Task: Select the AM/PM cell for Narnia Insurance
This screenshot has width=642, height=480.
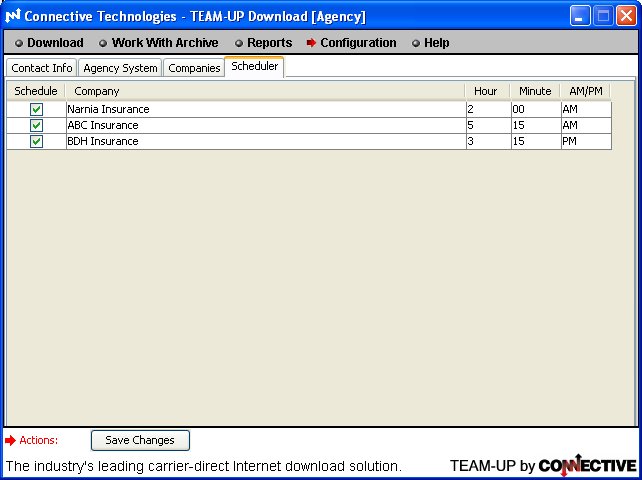Action: pos(584,110)
